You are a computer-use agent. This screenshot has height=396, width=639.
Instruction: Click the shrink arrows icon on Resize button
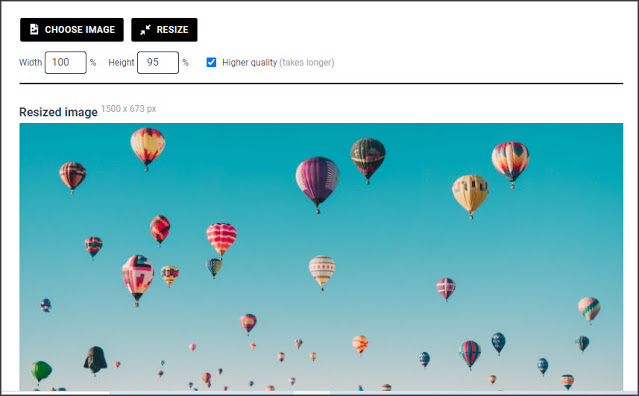[145, 30]
